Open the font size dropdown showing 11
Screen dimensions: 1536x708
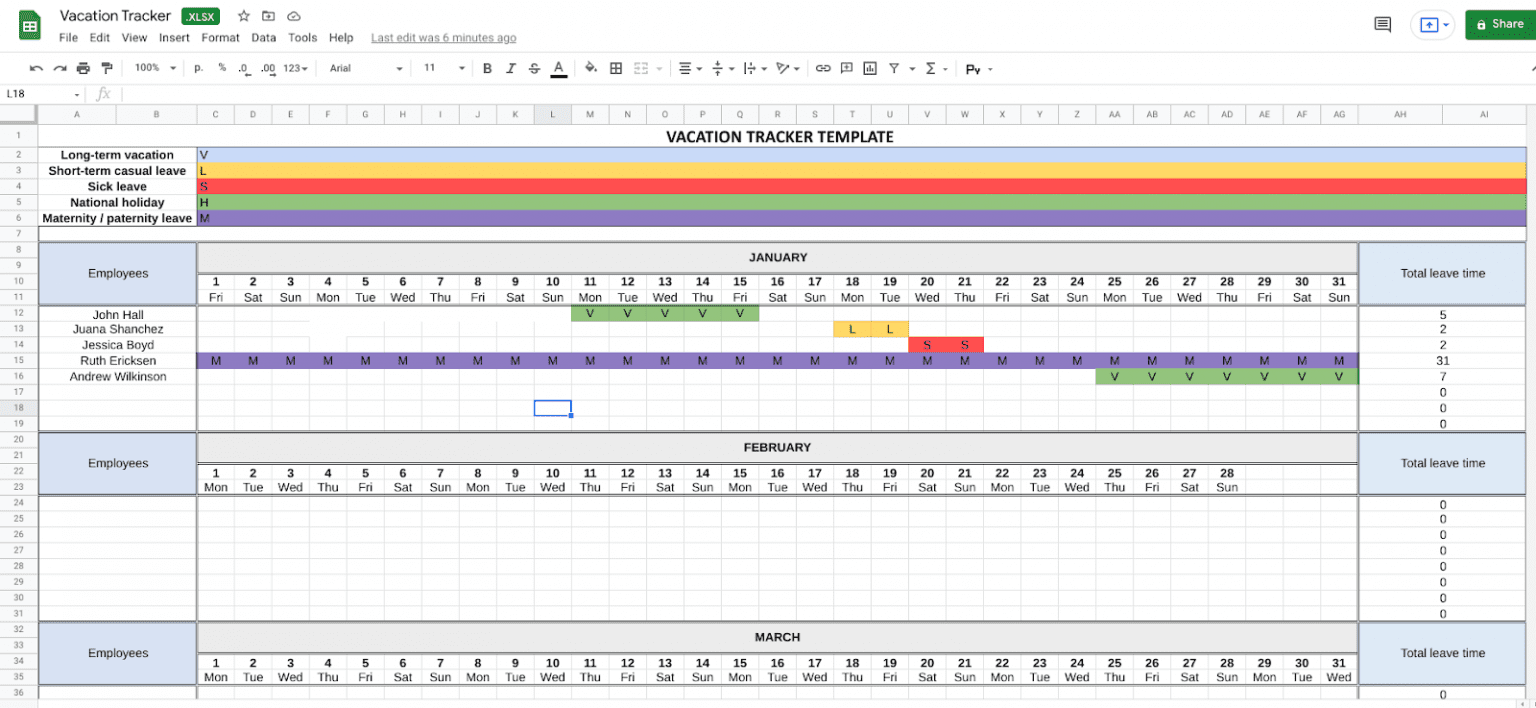tap(444, 68)
